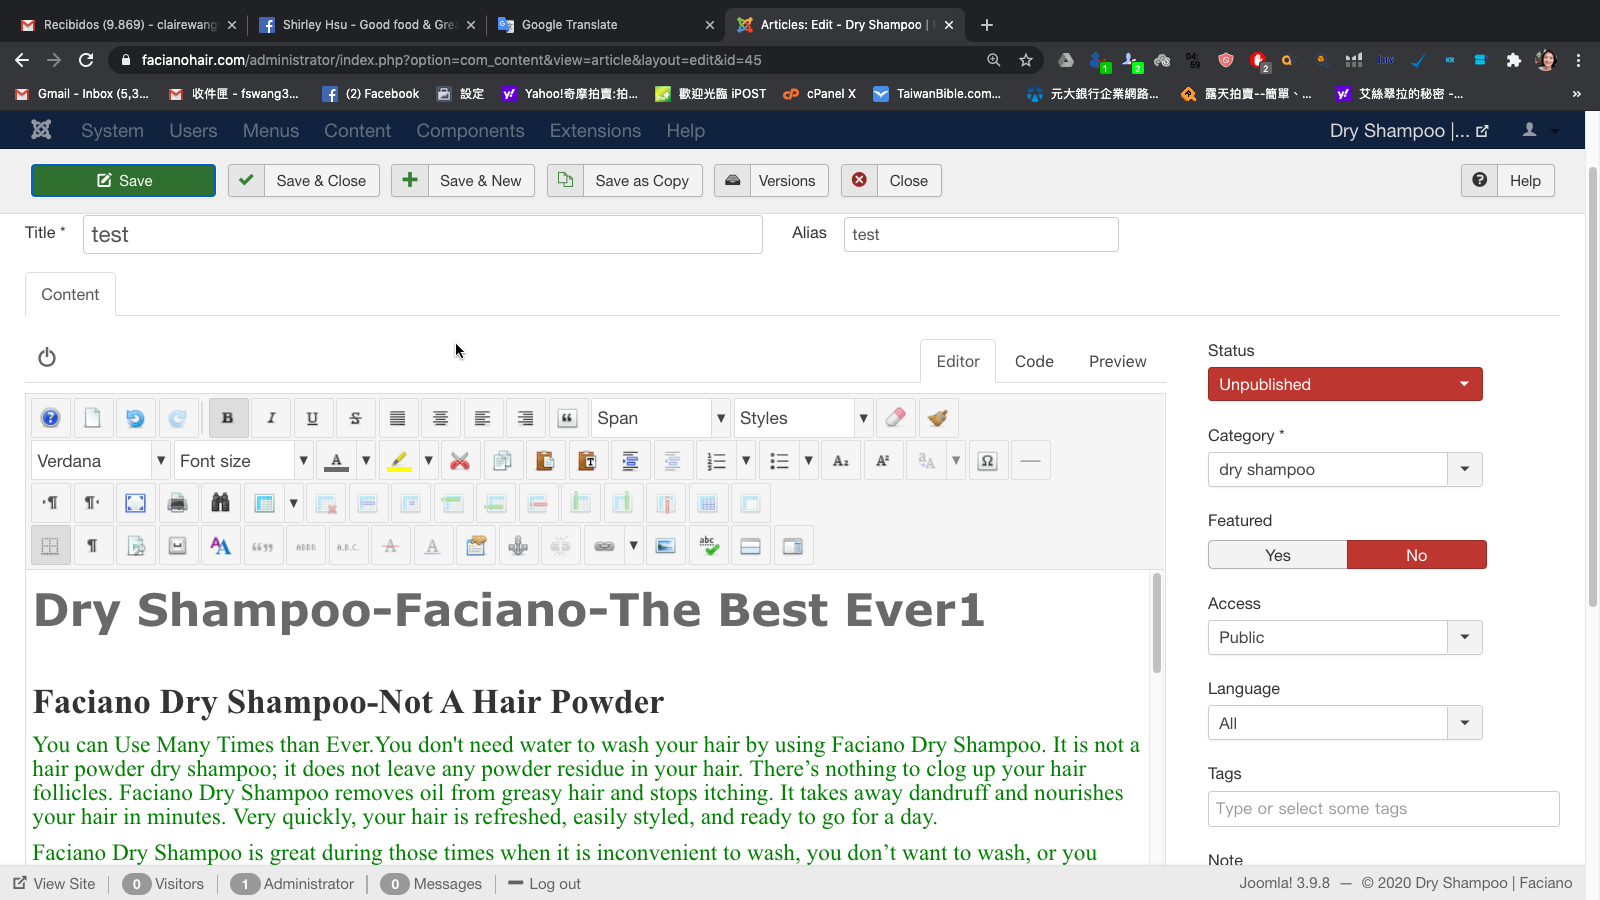
Task: Click the anchor icon in toolbar
Action: 518,546
